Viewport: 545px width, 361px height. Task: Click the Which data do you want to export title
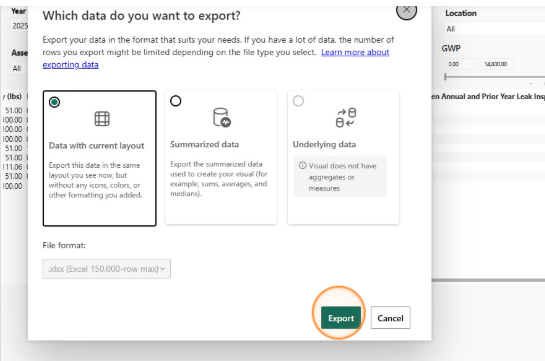pyautogui.click(x=141, y=16)
